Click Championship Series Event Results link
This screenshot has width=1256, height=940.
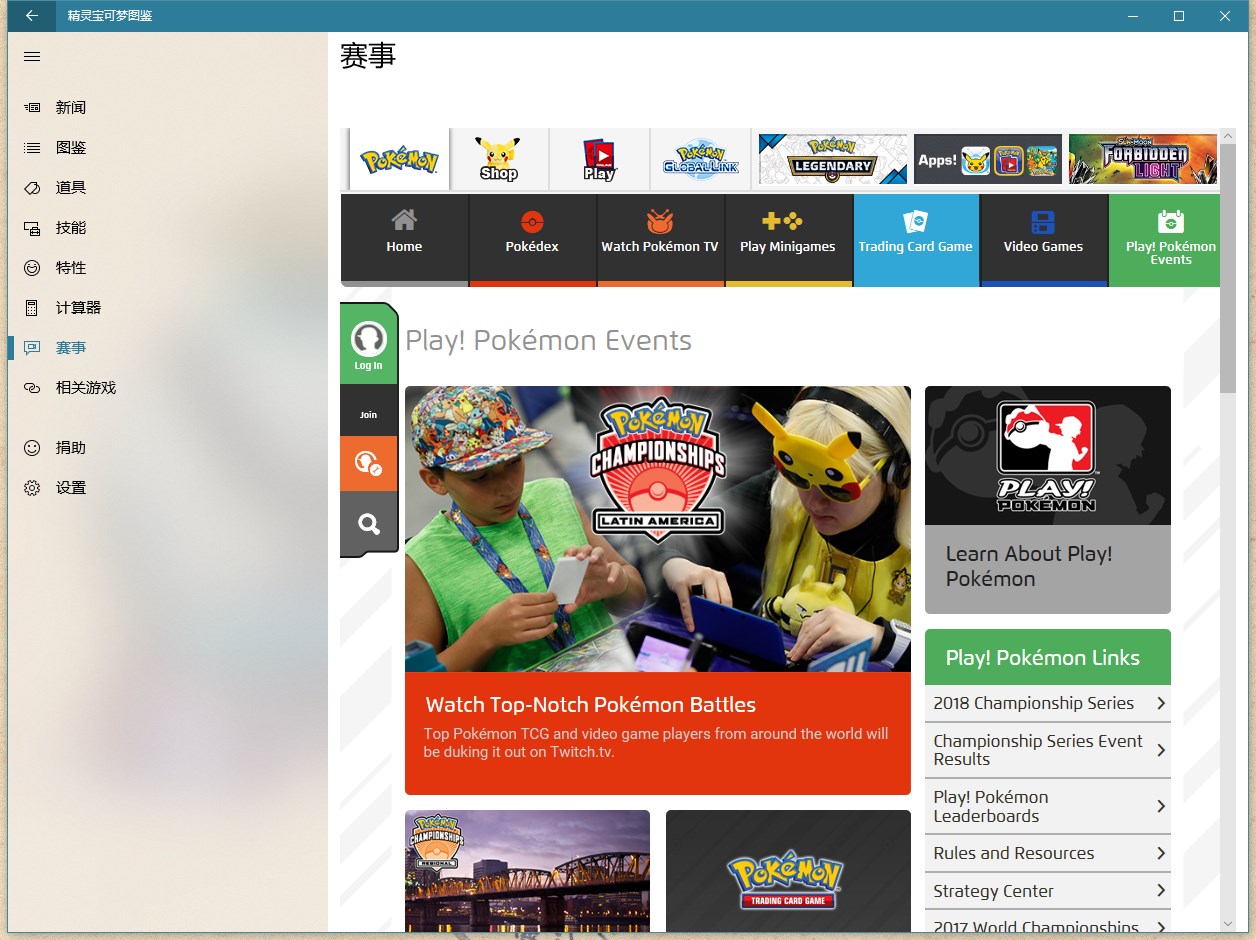click(1038, 750)
